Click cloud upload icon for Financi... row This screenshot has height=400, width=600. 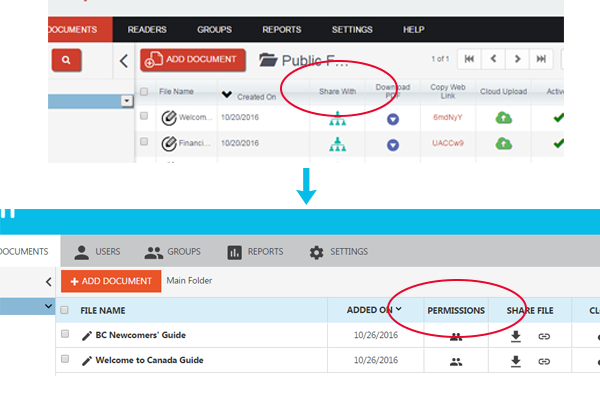[x=504, y=144]
